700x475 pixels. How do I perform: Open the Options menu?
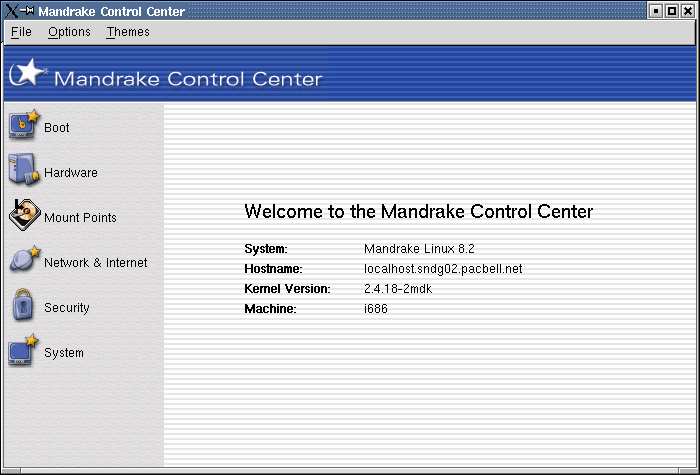click(69, 32)
